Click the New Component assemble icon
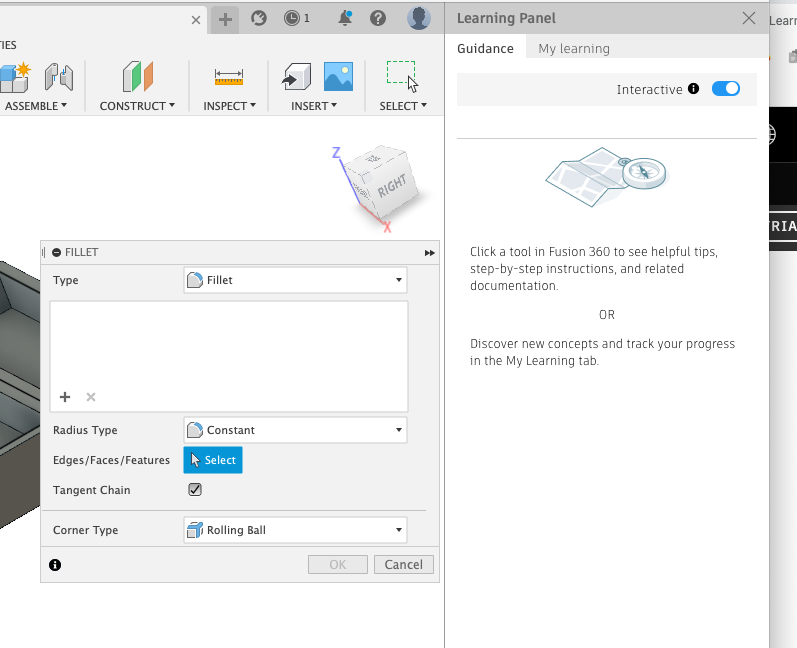The height and width of the screenshot is (648, 797). [14, 77]
